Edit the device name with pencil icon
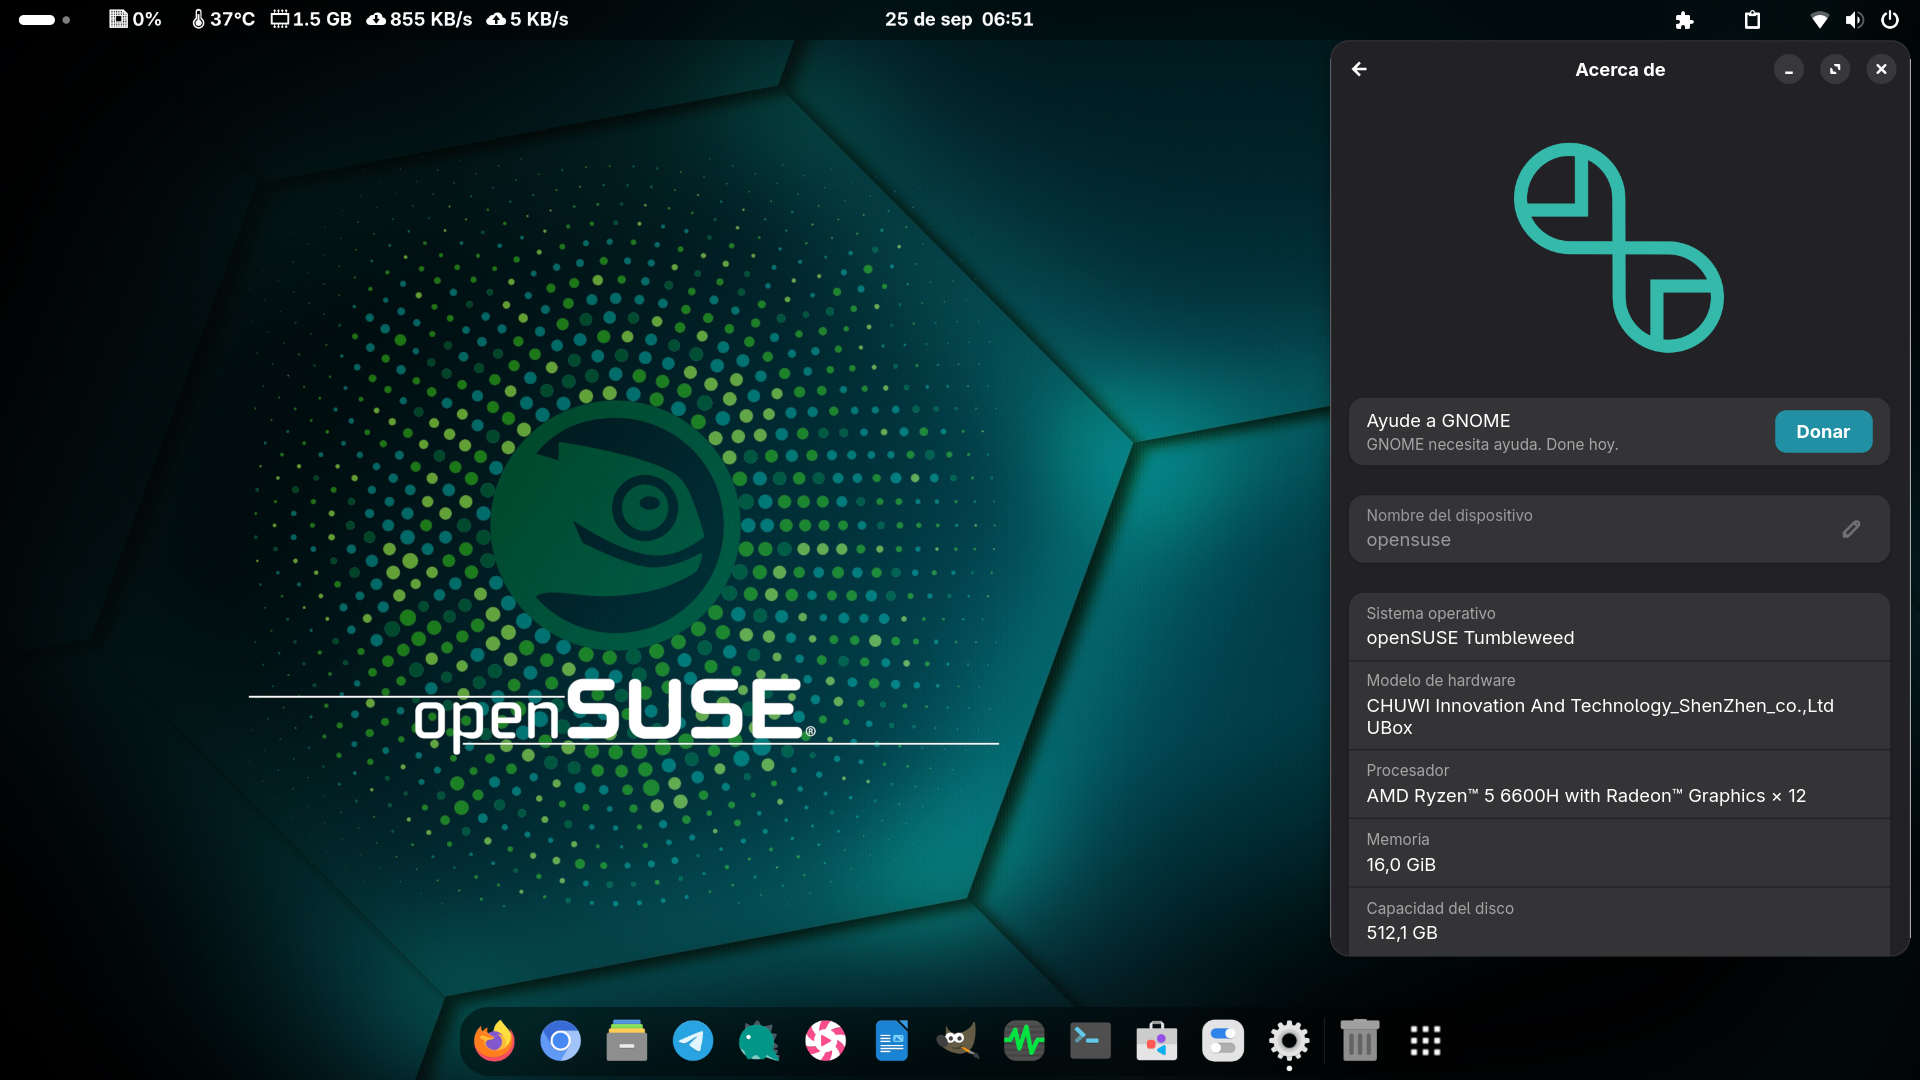1920x1080 pixels. [x=1851, y=529]
